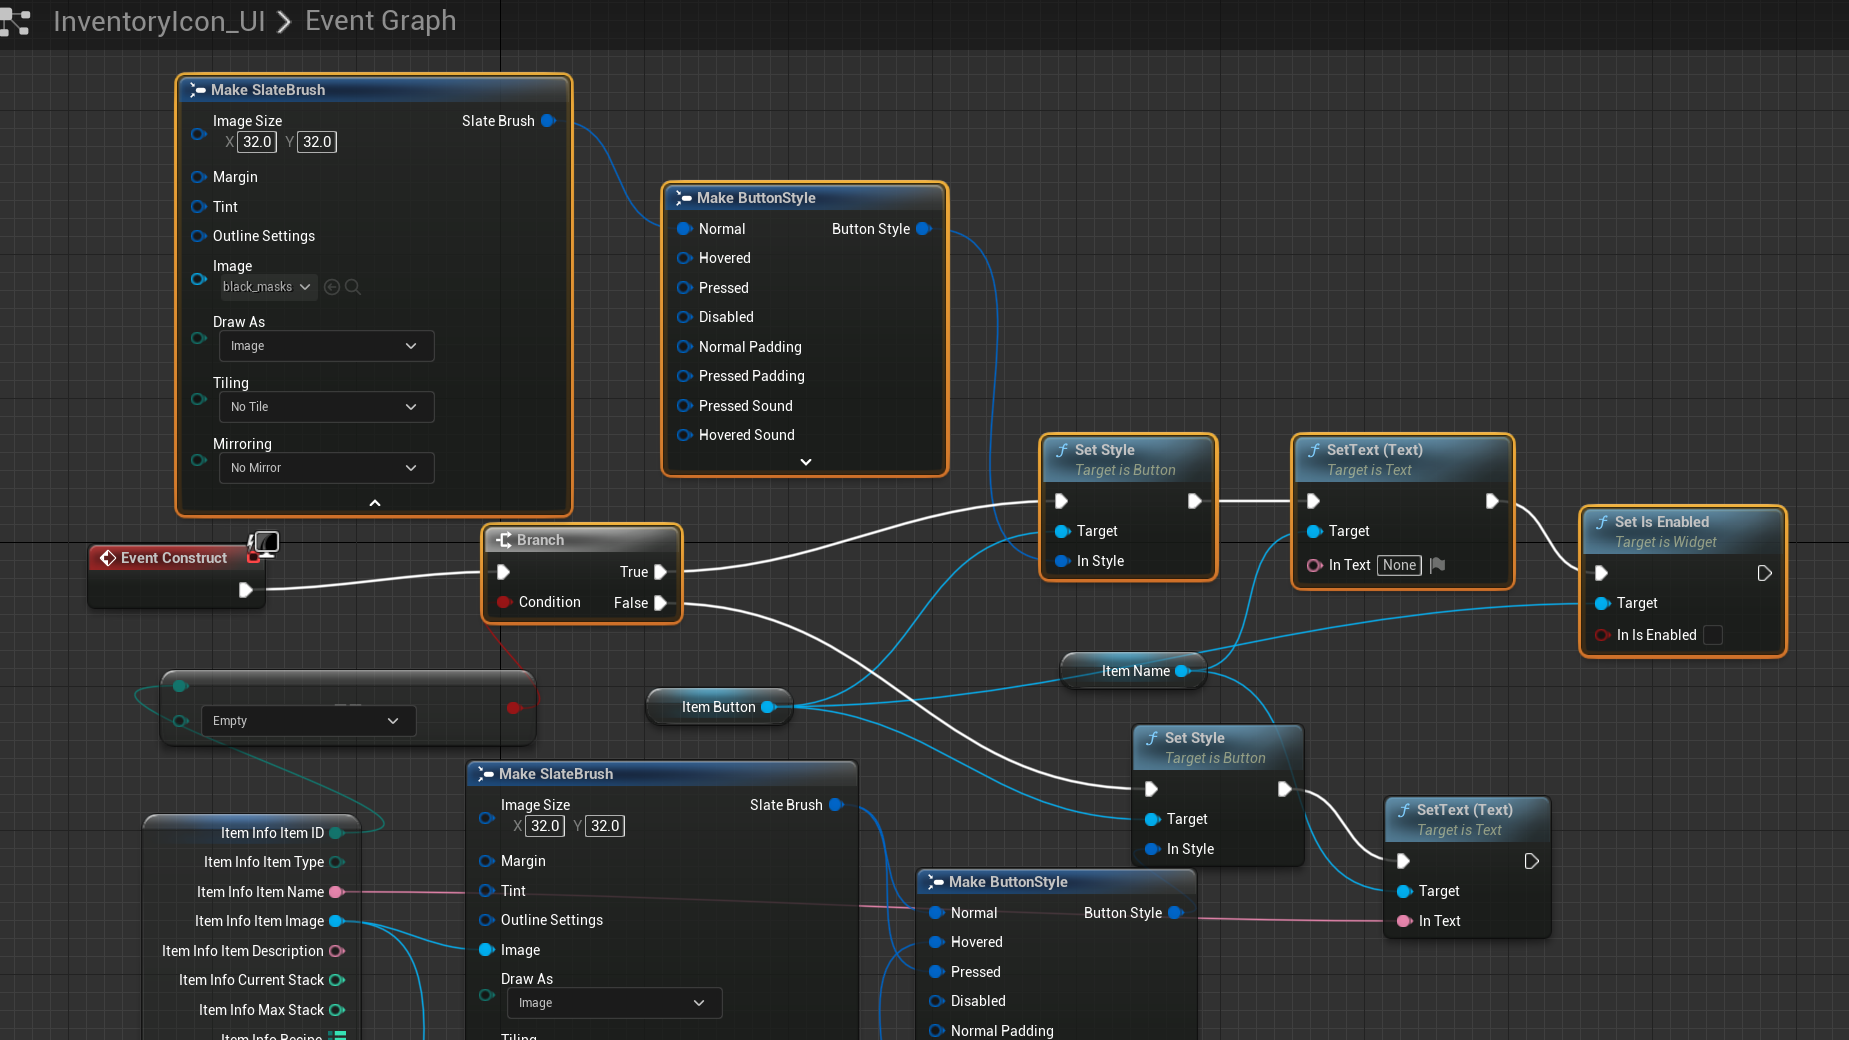Click the Item Name variable output pin
Viewport: 1849px width, 1040px height.
coord(1182,671)
